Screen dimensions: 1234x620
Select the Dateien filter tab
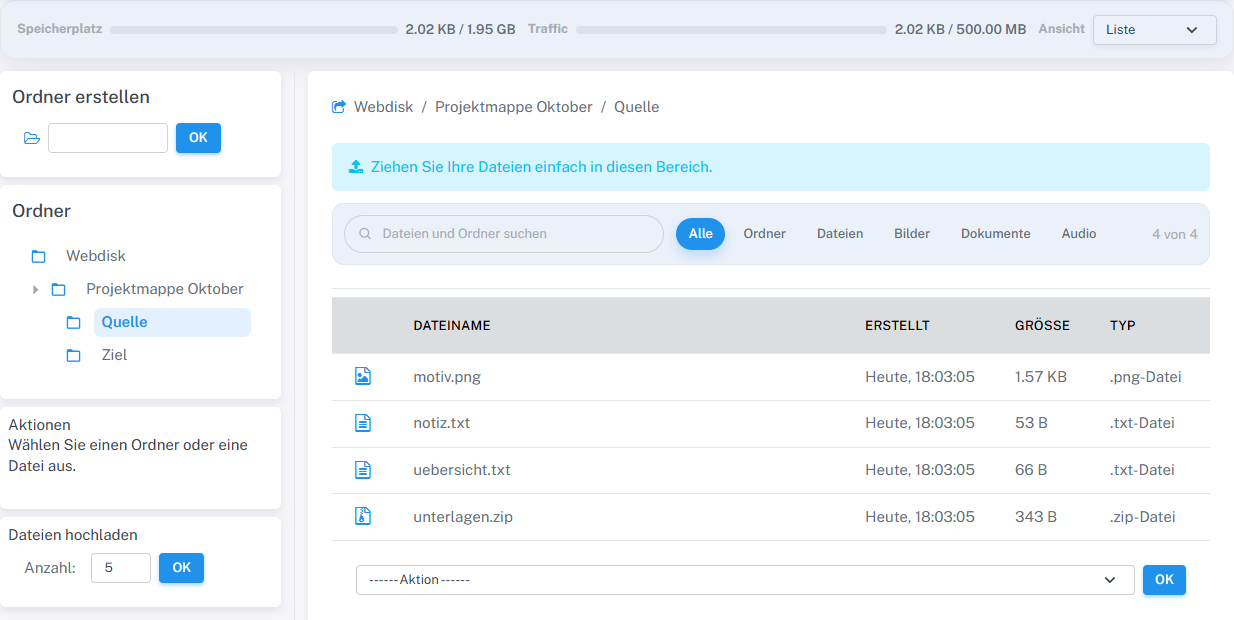pyautogui.click(x=840, y=234)
